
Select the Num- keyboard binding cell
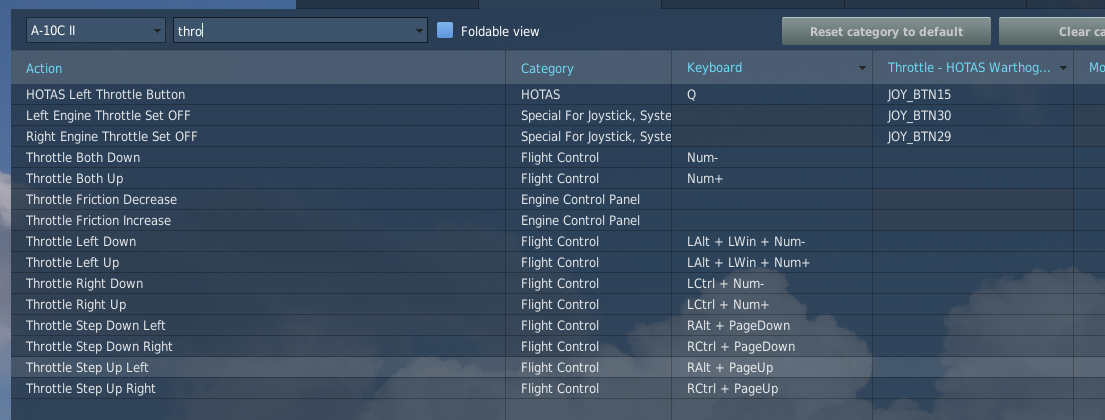pyautogui.click(x=772, y=158)
